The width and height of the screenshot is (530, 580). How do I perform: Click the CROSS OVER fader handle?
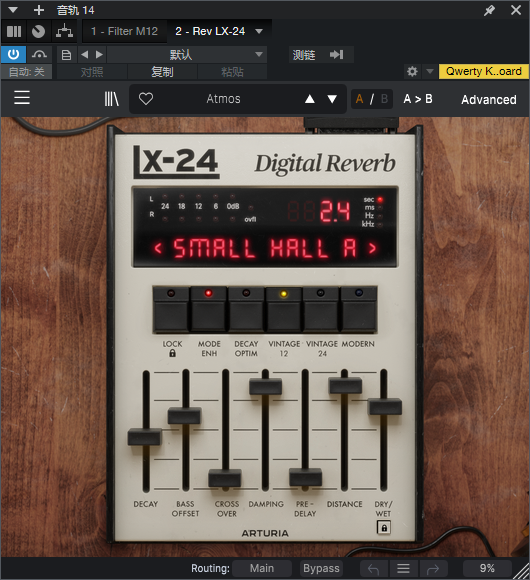tap(225, 478)
